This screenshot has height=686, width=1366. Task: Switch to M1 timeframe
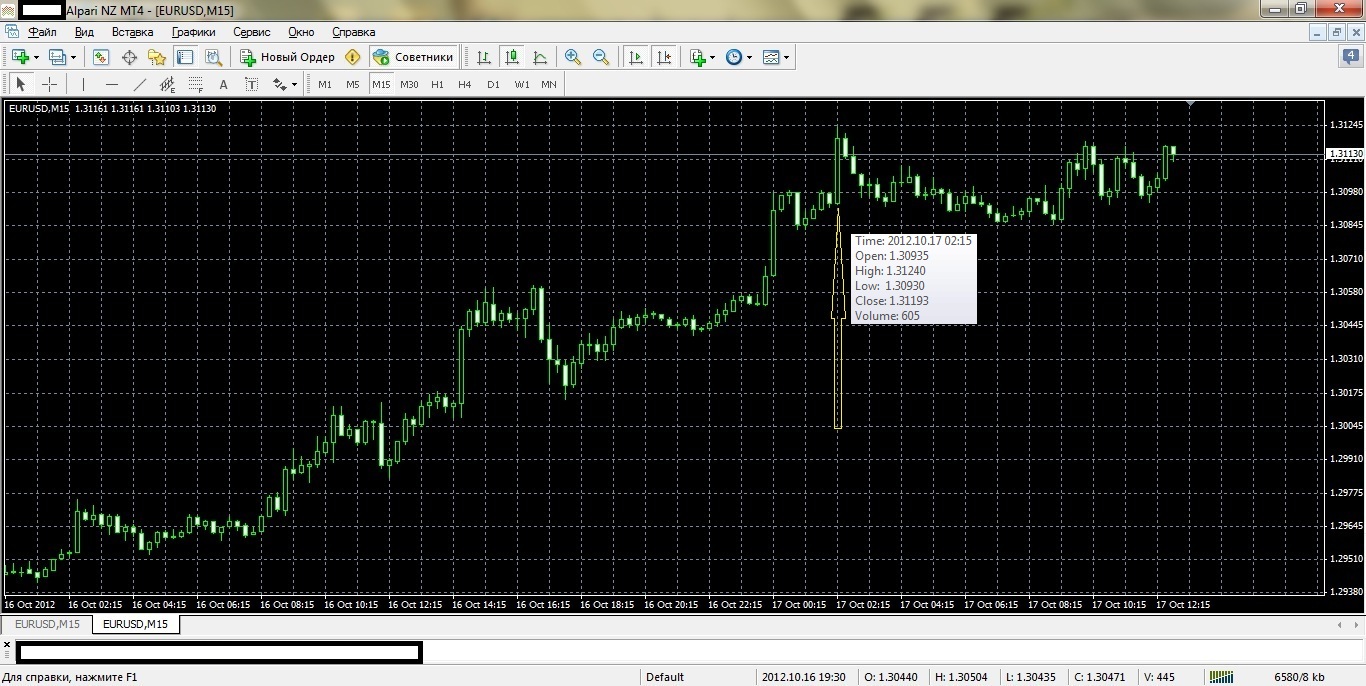[325, 84]
